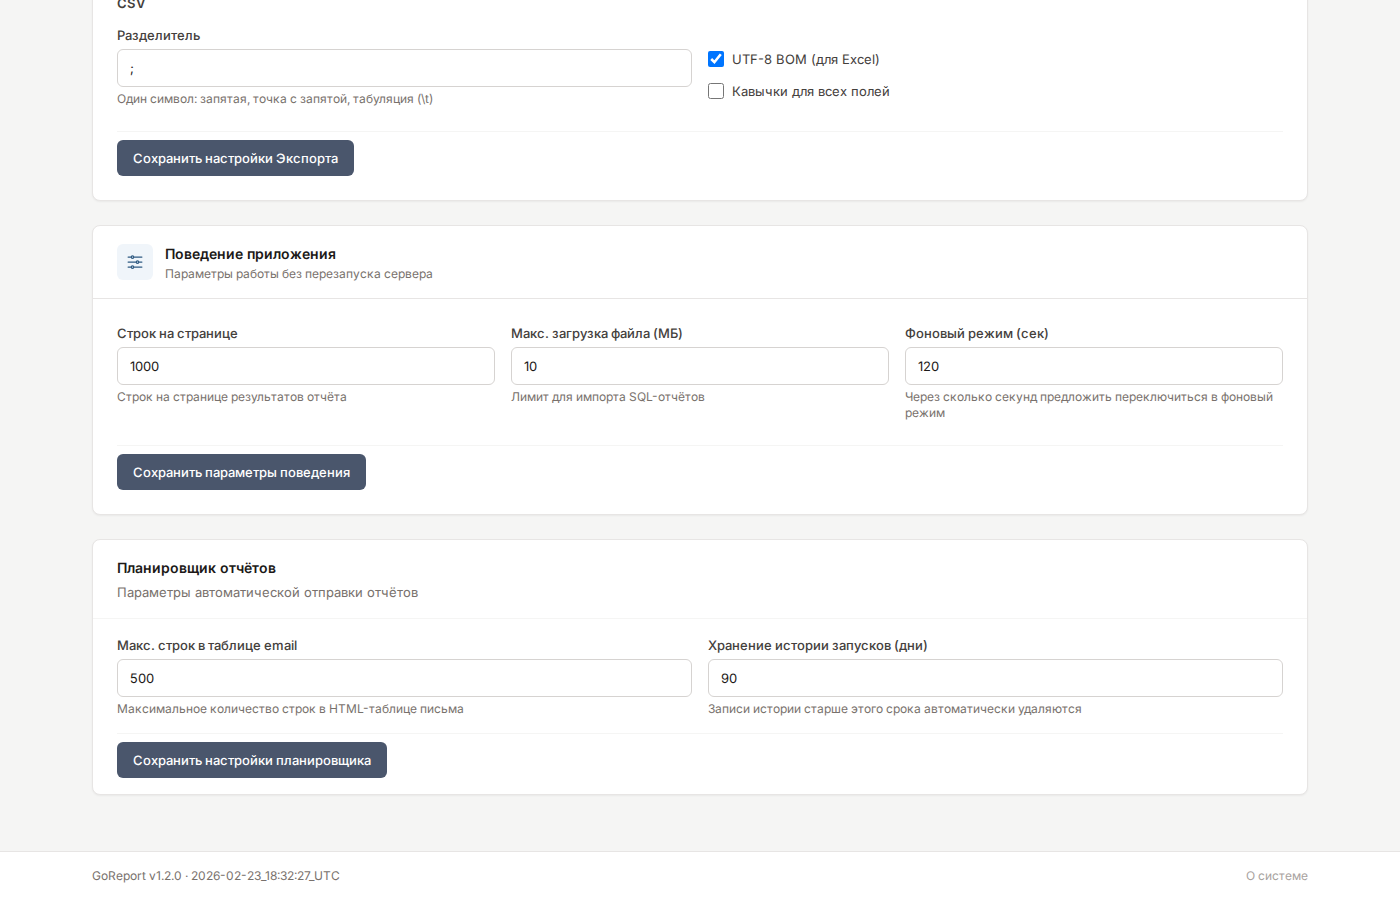
Task: Enable the Кавычки для всех полей checkbox
Action: [716, 91]
